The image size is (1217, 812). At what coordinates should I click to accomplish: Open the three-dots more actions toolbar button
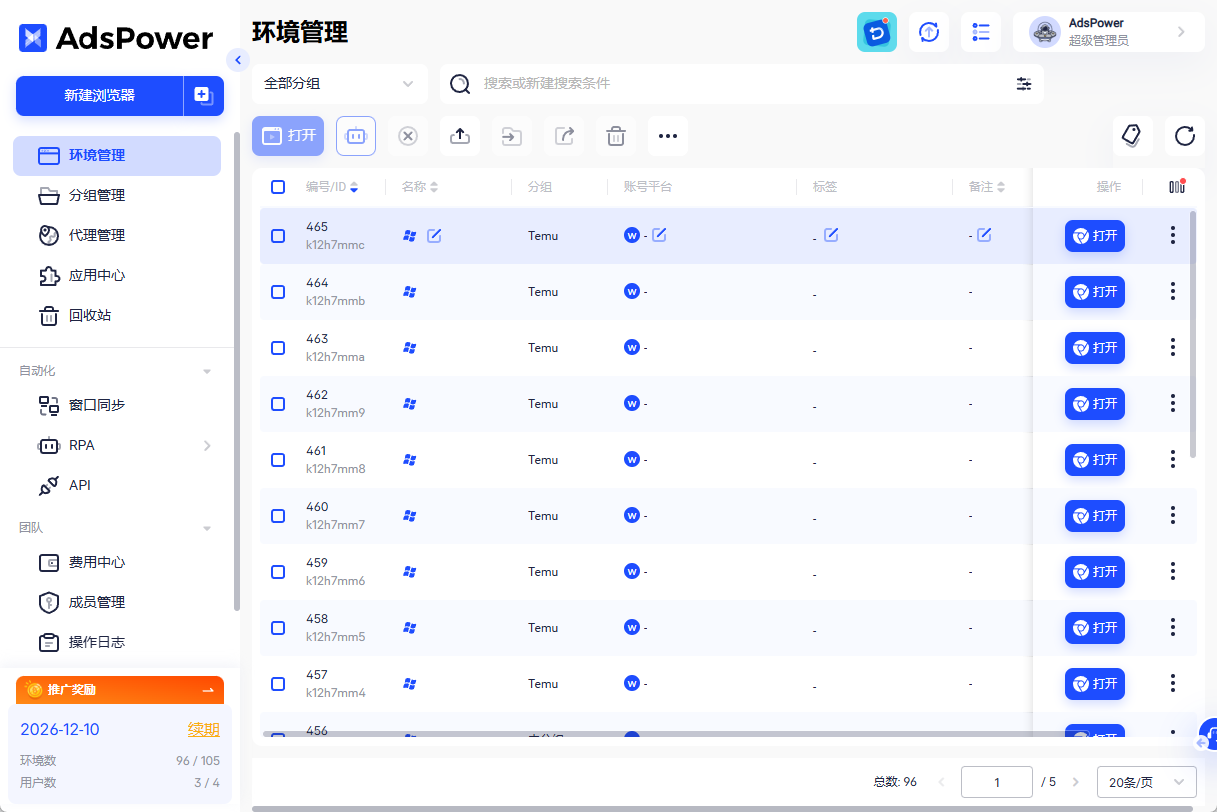tap(668, 136)
